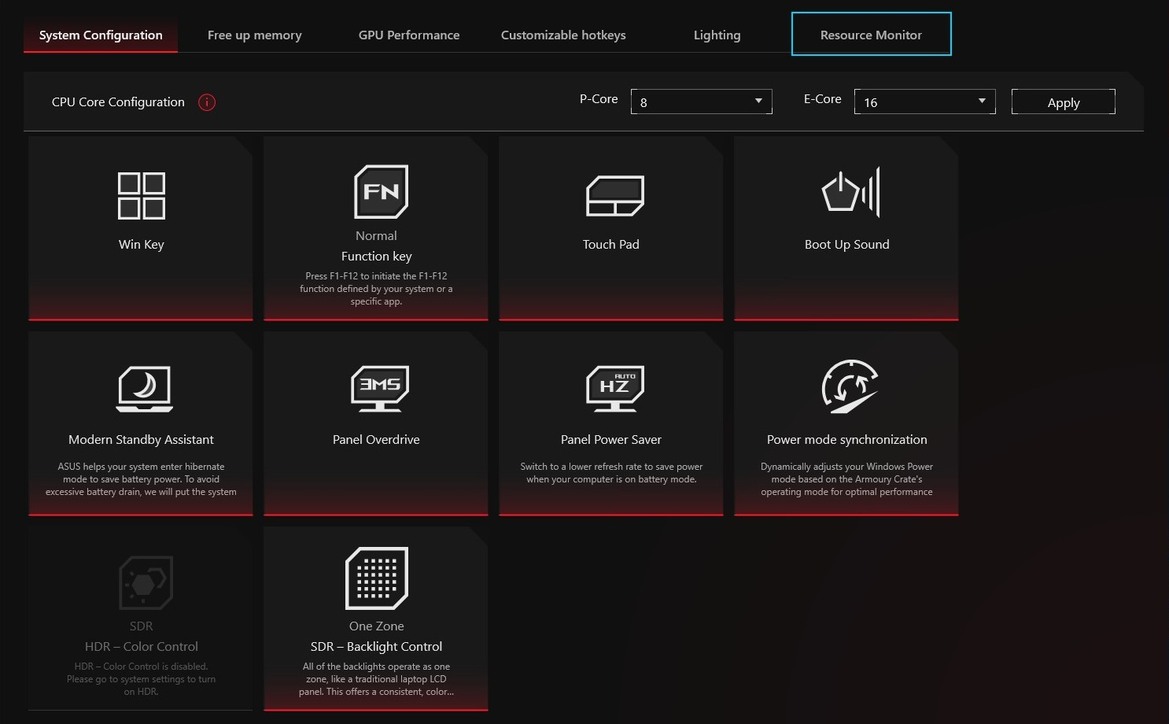
Task: Open the Lighting tab
Action: [716, 35]
